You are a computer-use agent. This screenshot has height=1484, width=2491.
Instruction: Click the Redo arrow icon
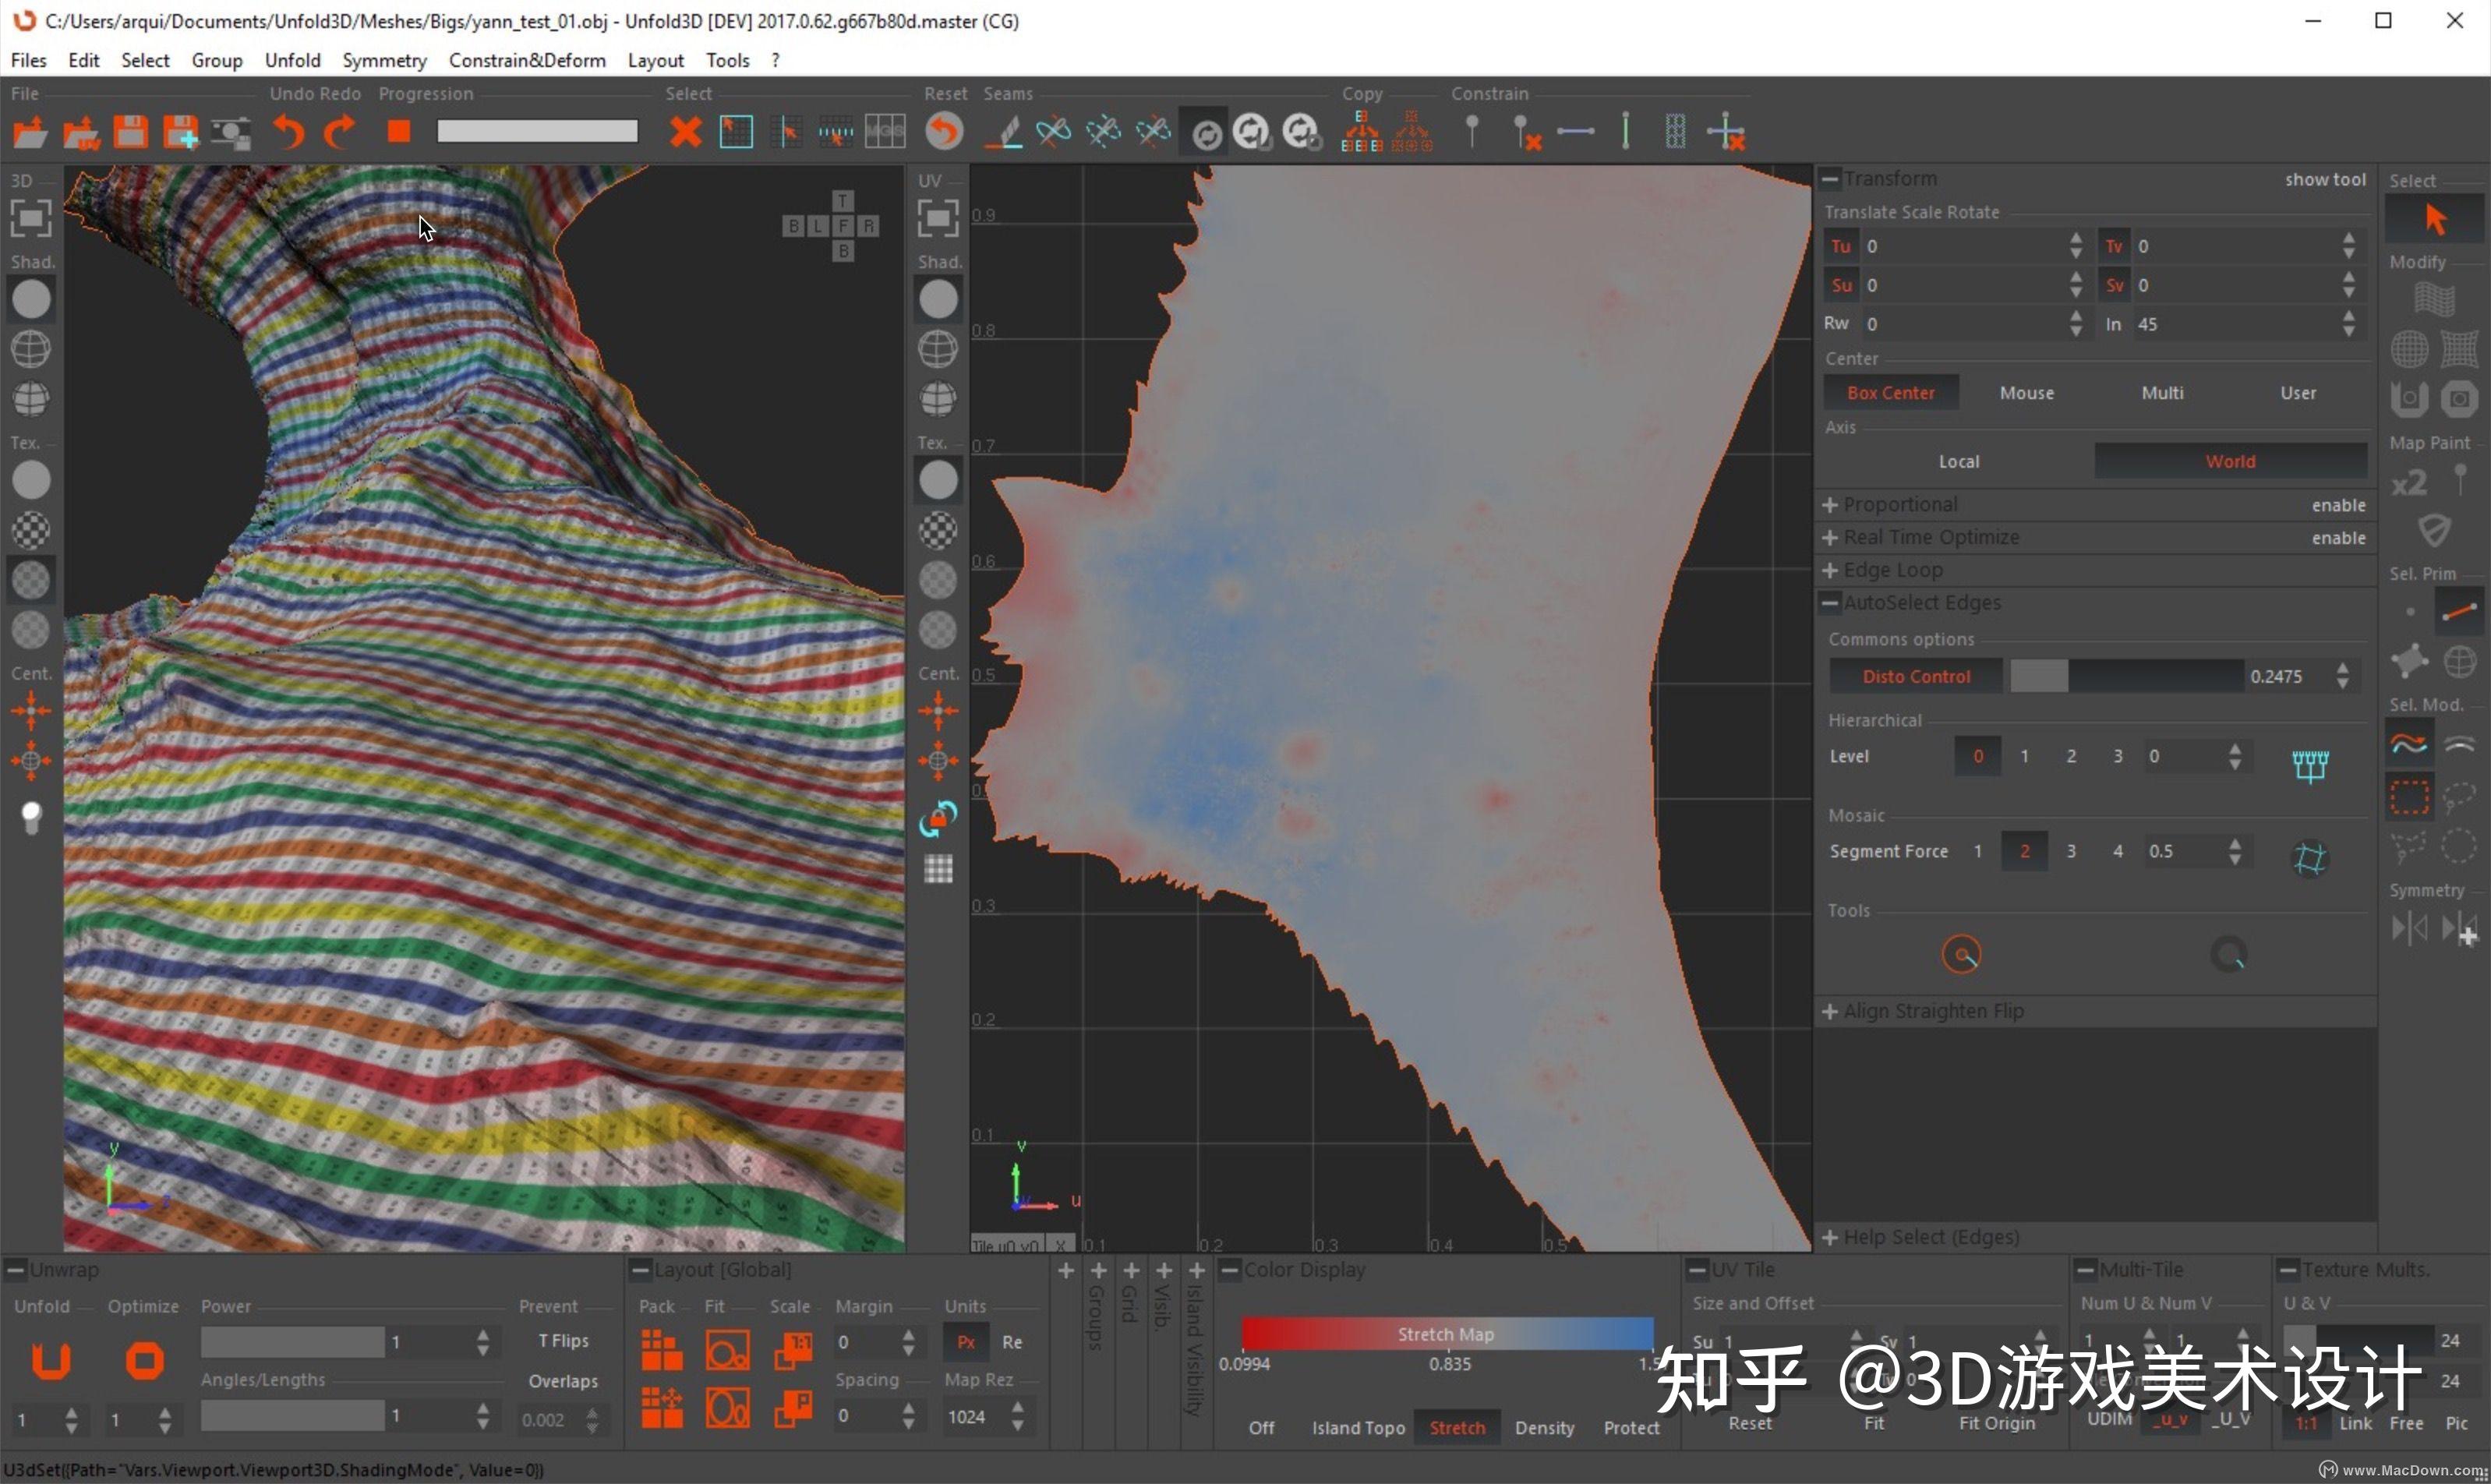(340, 132)
